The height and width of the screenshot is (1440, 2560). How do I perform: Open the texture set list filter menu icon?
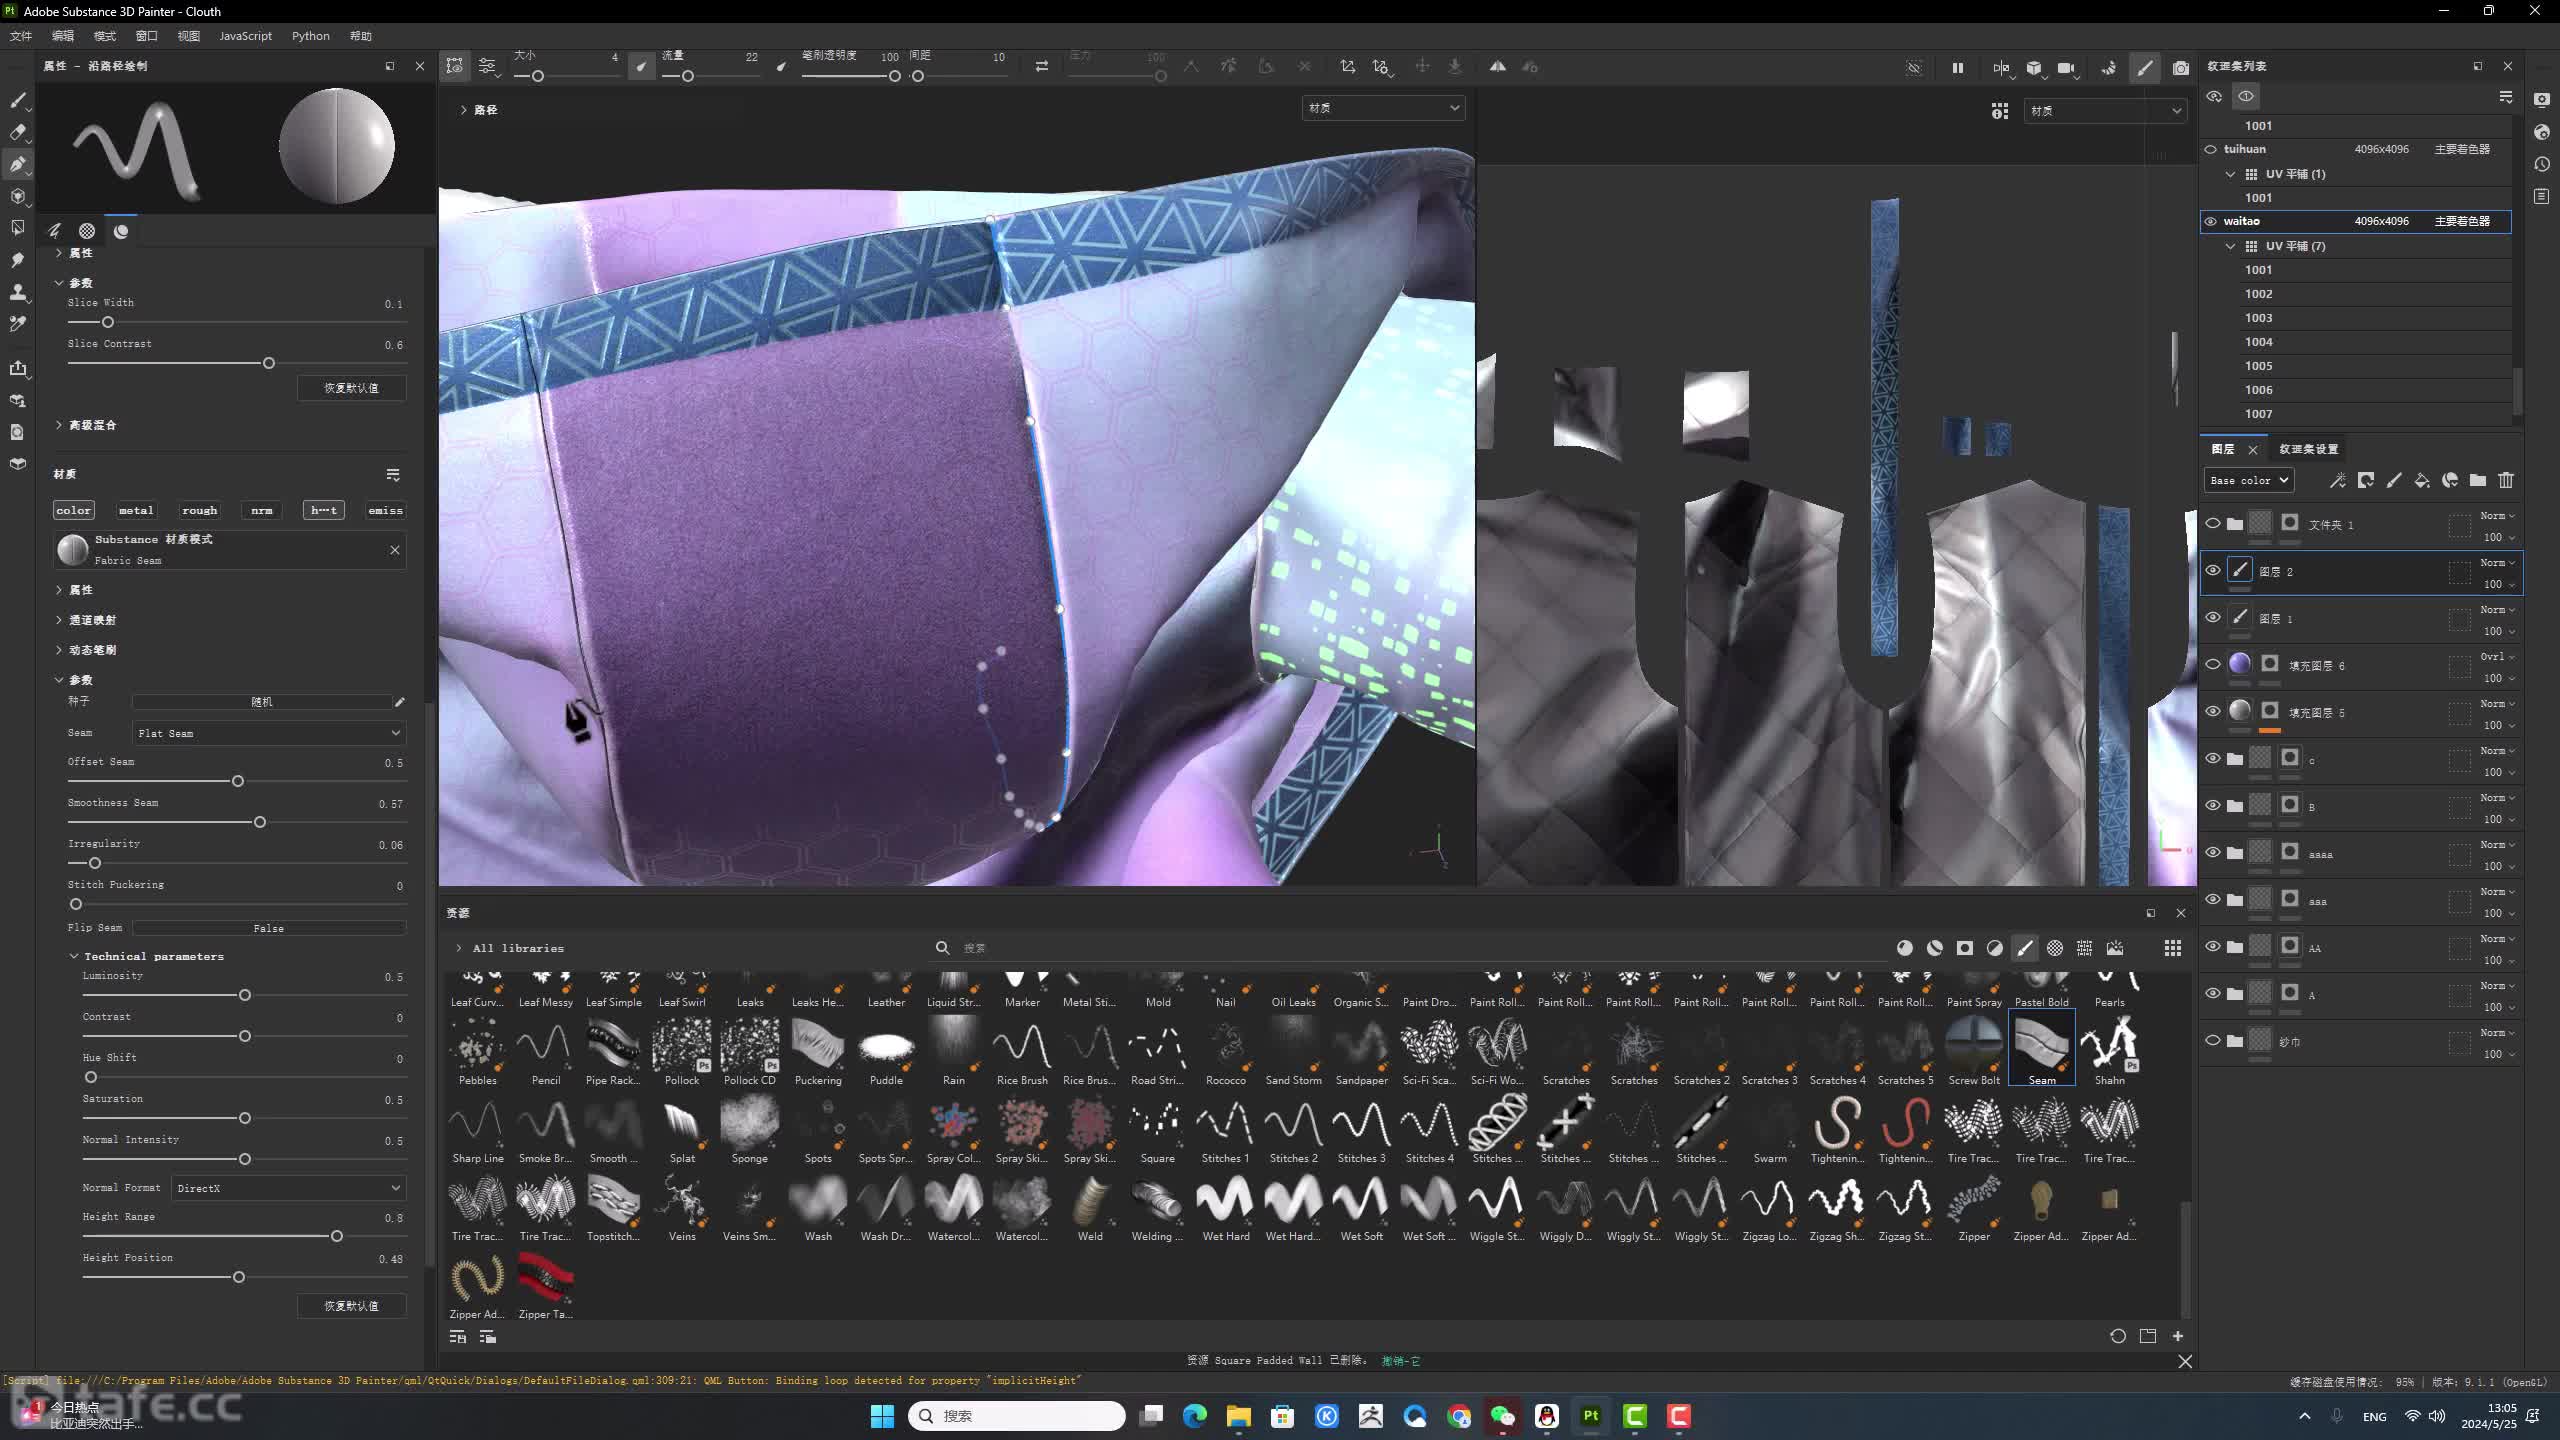2506,97
